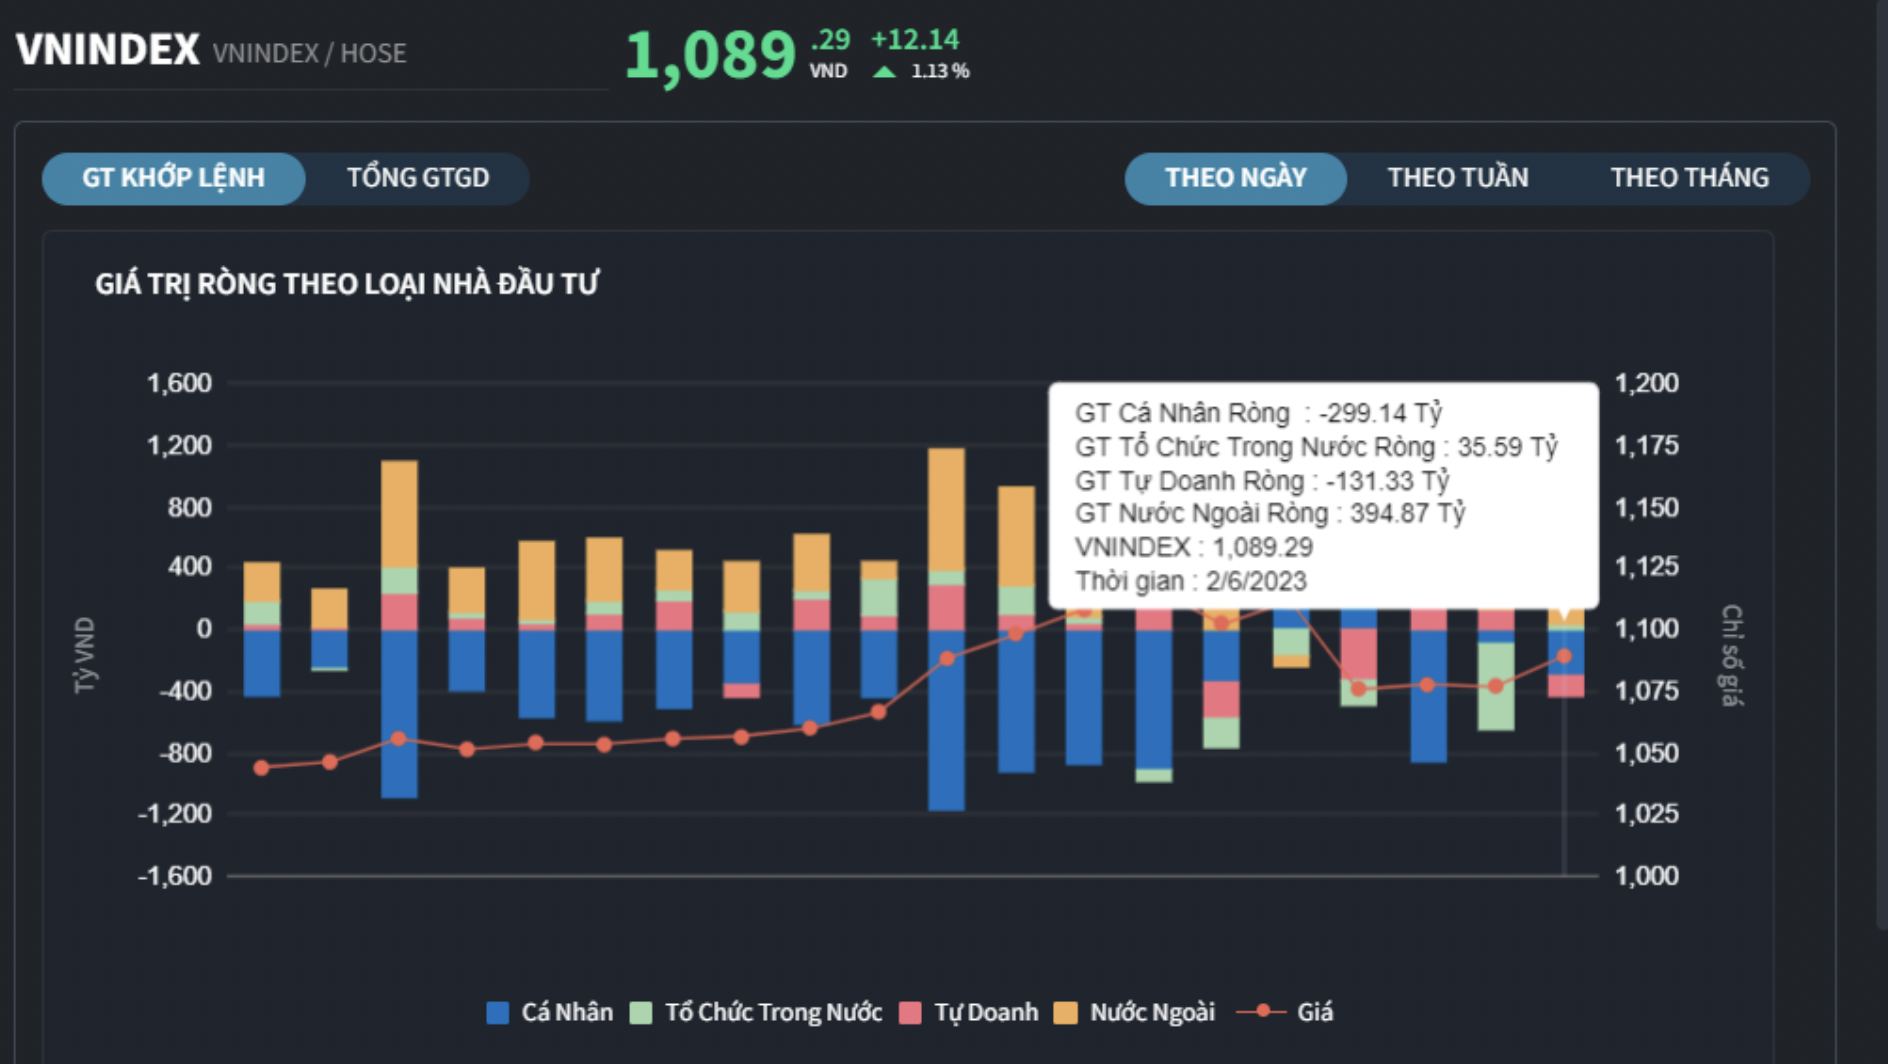1888x1064 pixels.
Task: Click the light green Tổ Chức legend square
Action: click(x=641, y=1013)
